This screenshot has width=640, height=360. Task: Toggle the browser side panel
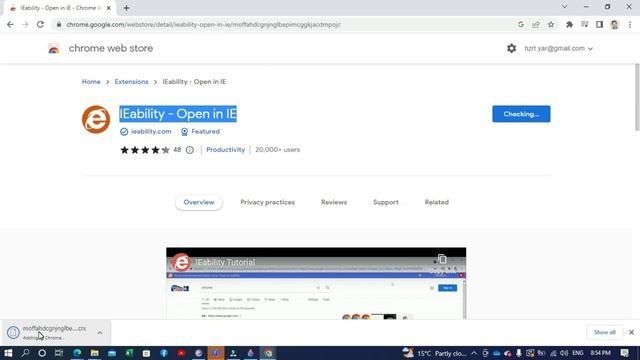click(x=599, y=24)
